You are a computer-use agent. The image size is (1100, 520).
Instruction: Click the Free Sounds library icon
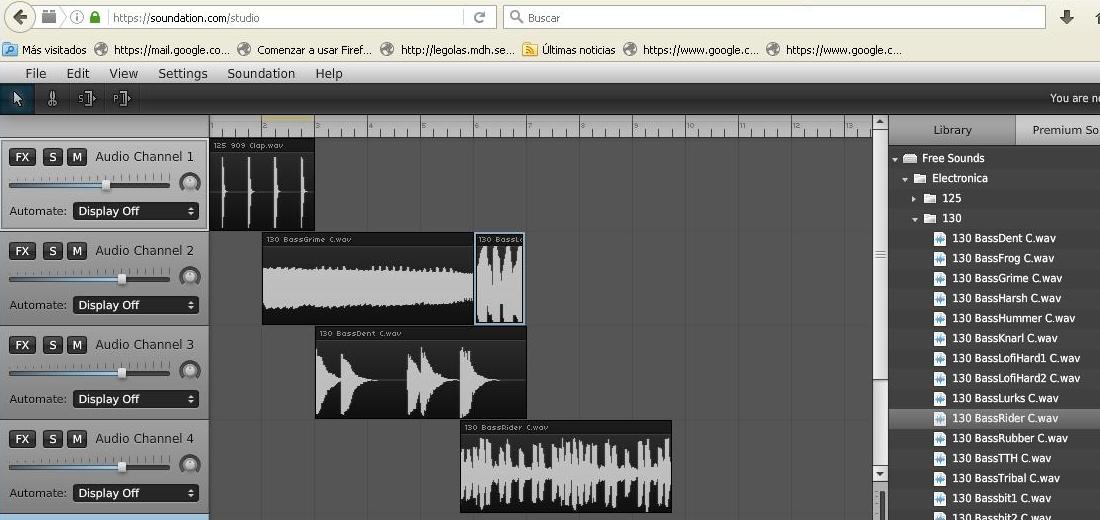click(x=910, y=158)
